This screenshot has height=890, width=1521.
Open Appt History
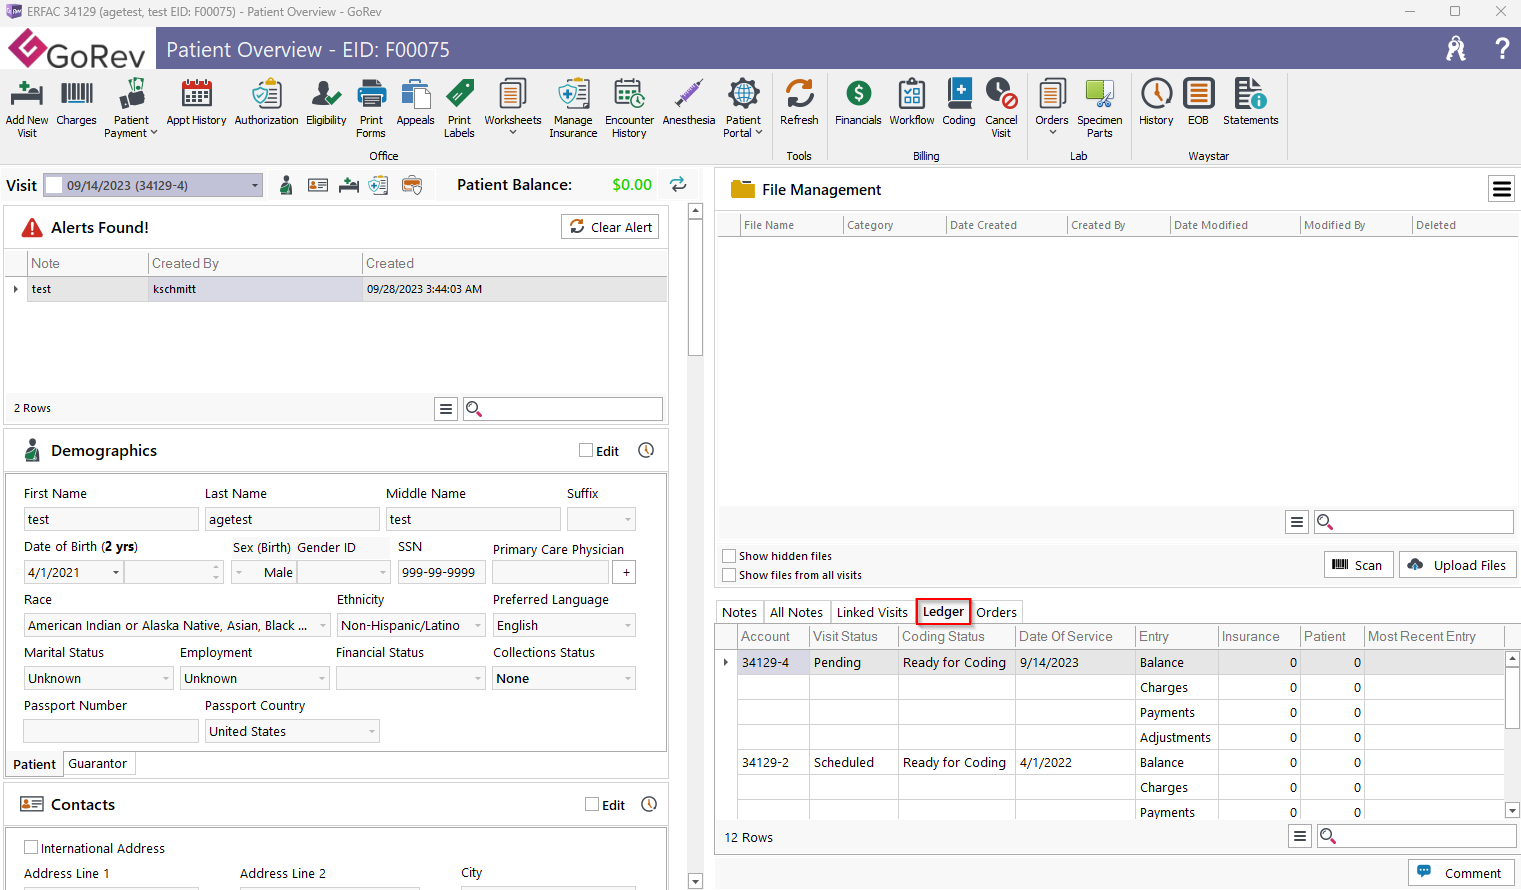tap(196, 103)
